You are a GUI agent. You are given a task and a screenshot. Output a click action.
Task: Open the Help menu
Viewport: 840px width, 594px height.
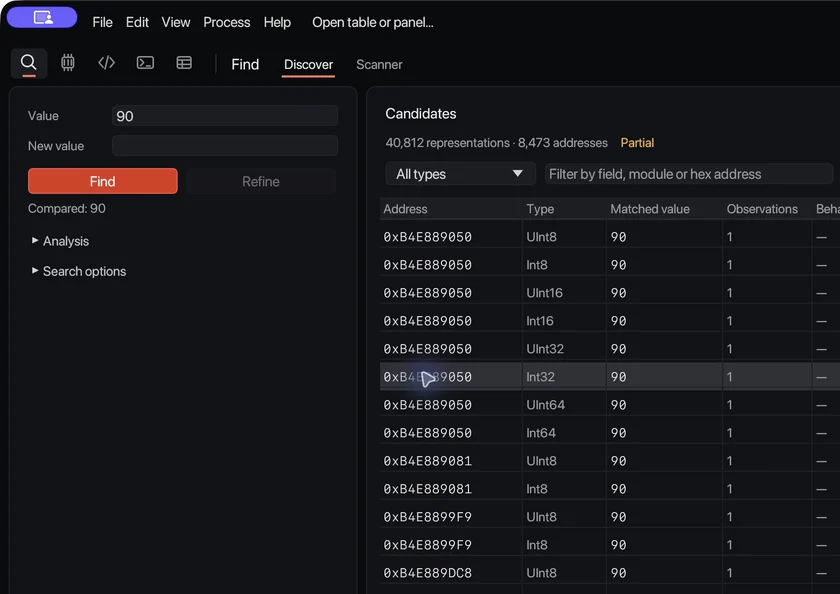[x=277, y=22]
